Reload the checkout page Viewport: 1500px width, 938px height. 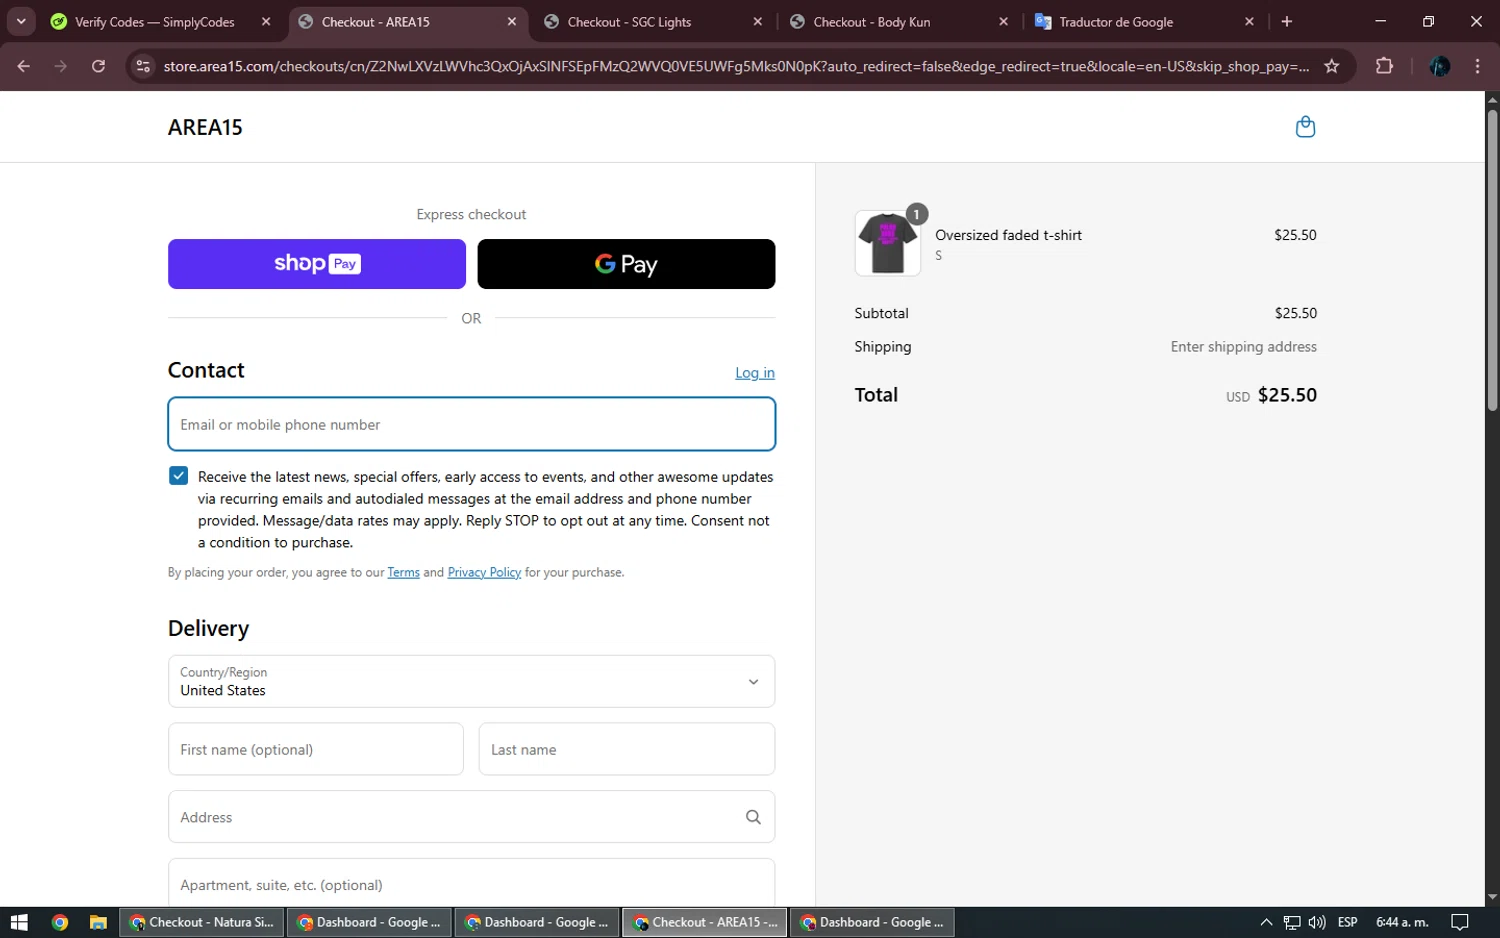pos(98,66)
